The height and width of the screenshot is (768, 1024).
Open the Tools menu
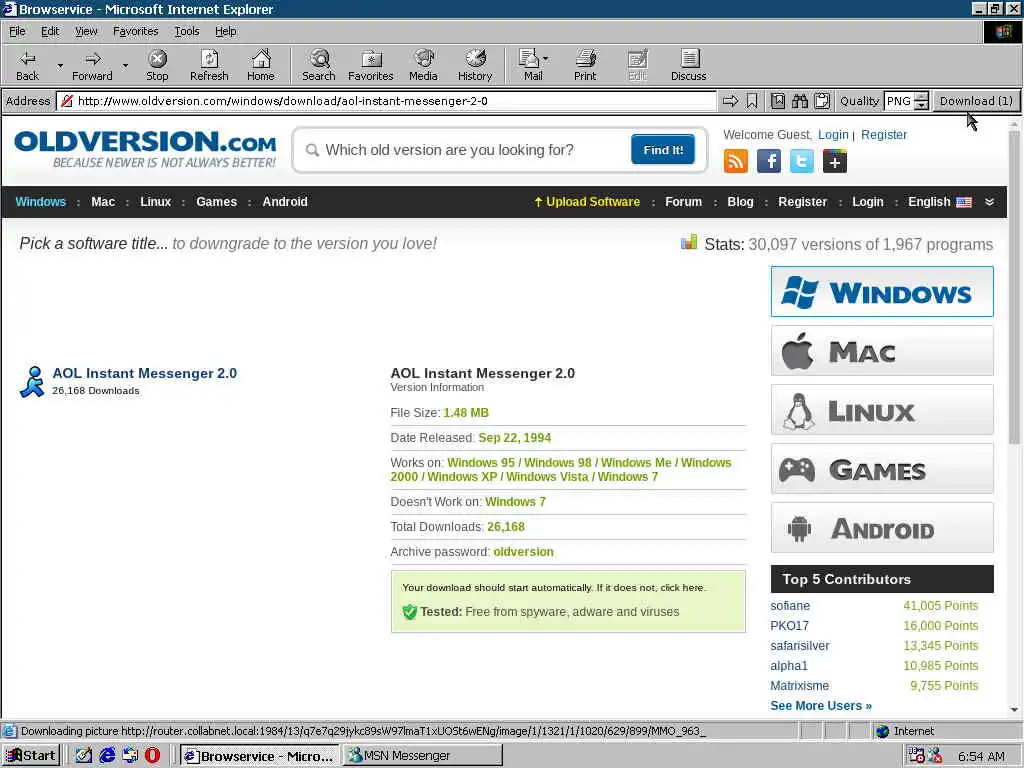tap(186, 31)
